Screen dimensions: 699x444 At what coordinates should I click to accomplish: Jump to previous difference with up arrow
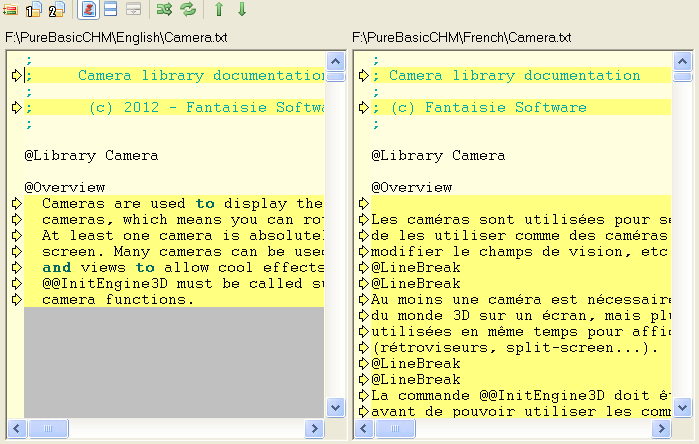(219, 10)
